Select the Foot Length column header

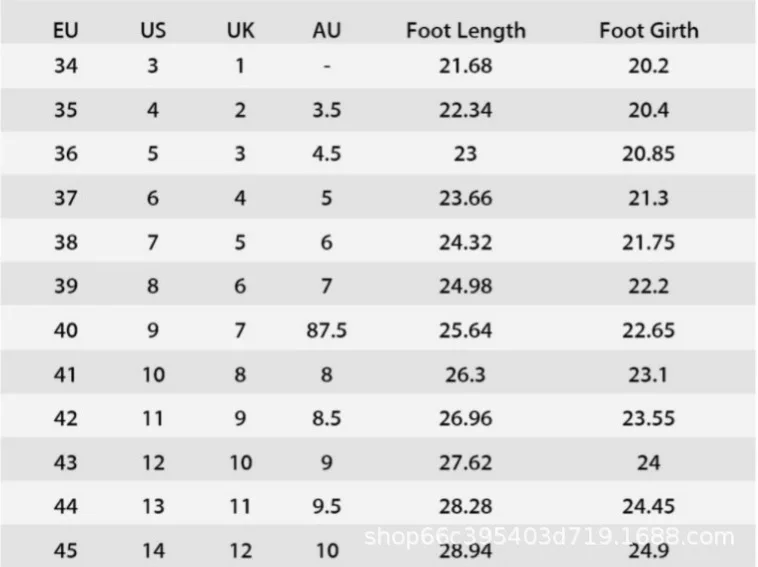[x=465, y=30]
